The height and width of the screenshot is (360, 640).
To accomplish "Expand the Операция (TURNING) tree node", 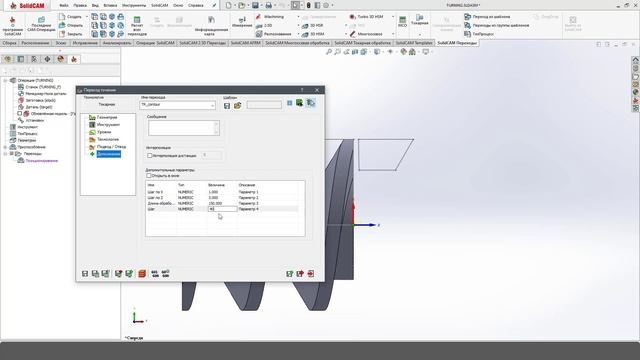I will [5, 80].
